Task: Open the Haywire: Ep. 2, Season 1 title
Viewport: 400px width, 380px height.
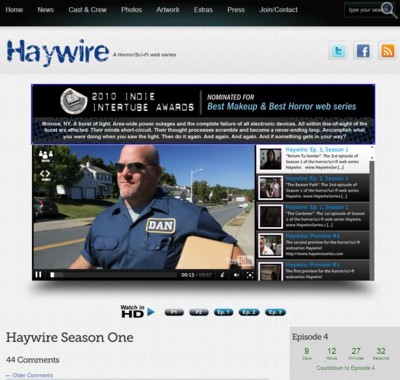Action: coord(317,178)
